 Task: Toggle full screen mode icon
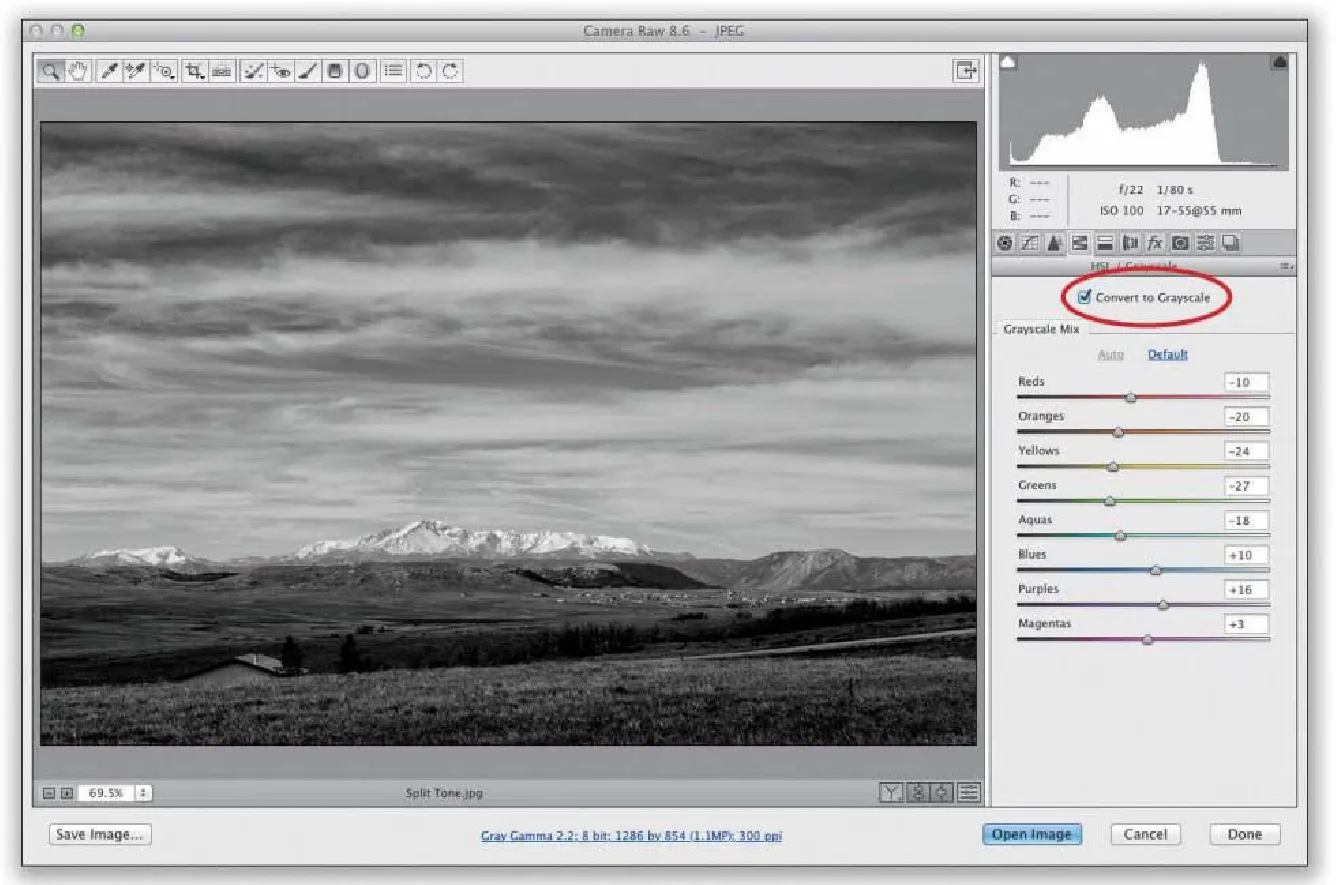[966, 70]
